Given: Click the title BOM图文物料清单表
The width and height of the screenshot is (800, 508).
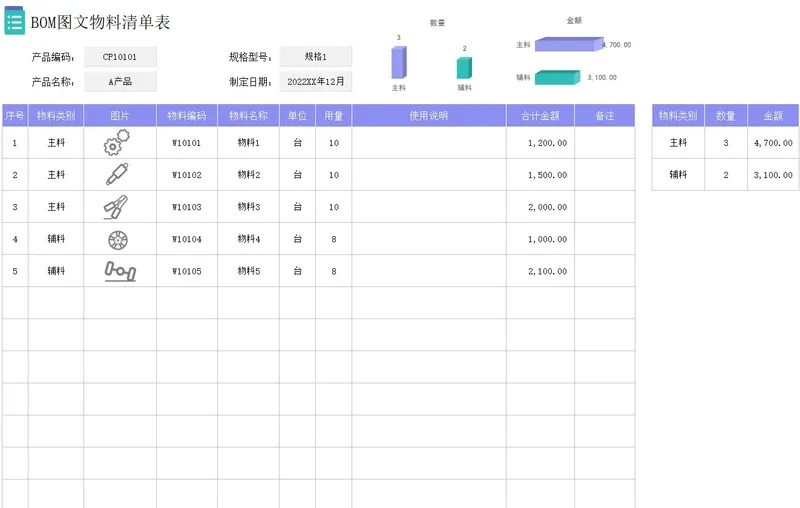Looking at the screenshot, I should coord(101,22).
